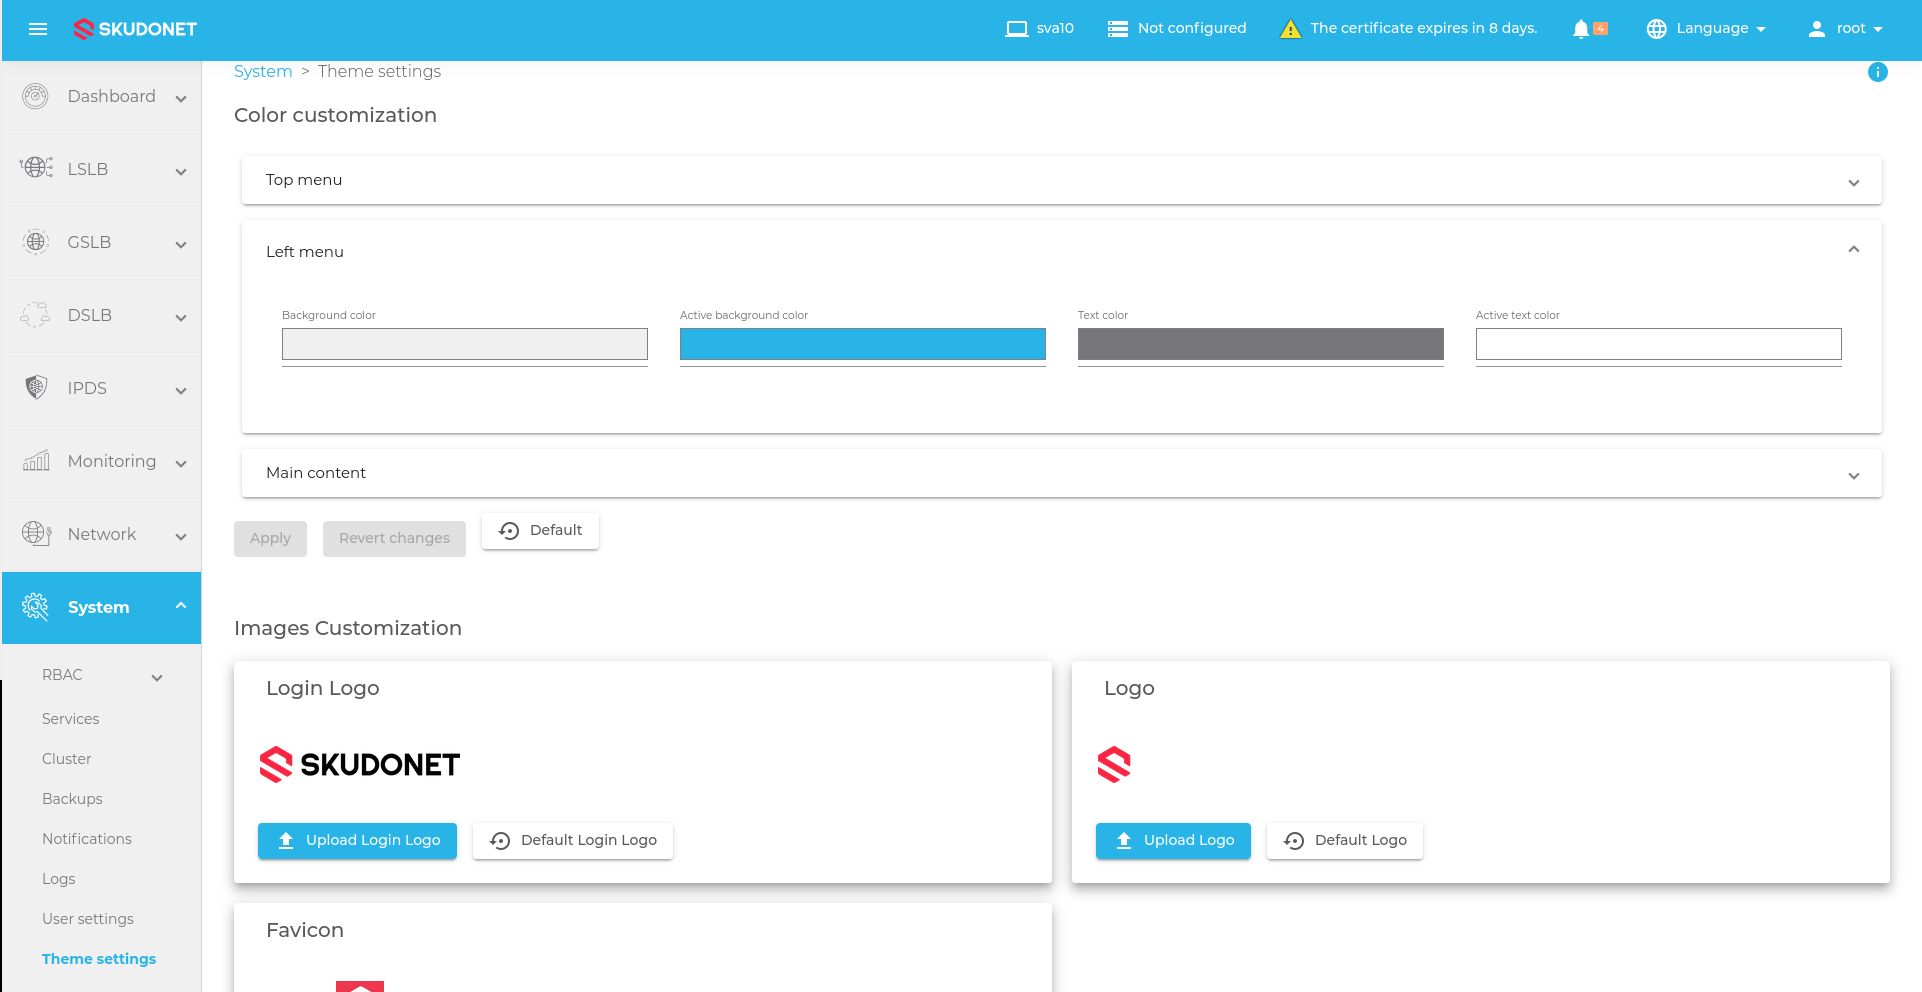The width and height of the screenshot is (1922, 992).
Task: Open the root user dropdown
Action: (1846, 29)
